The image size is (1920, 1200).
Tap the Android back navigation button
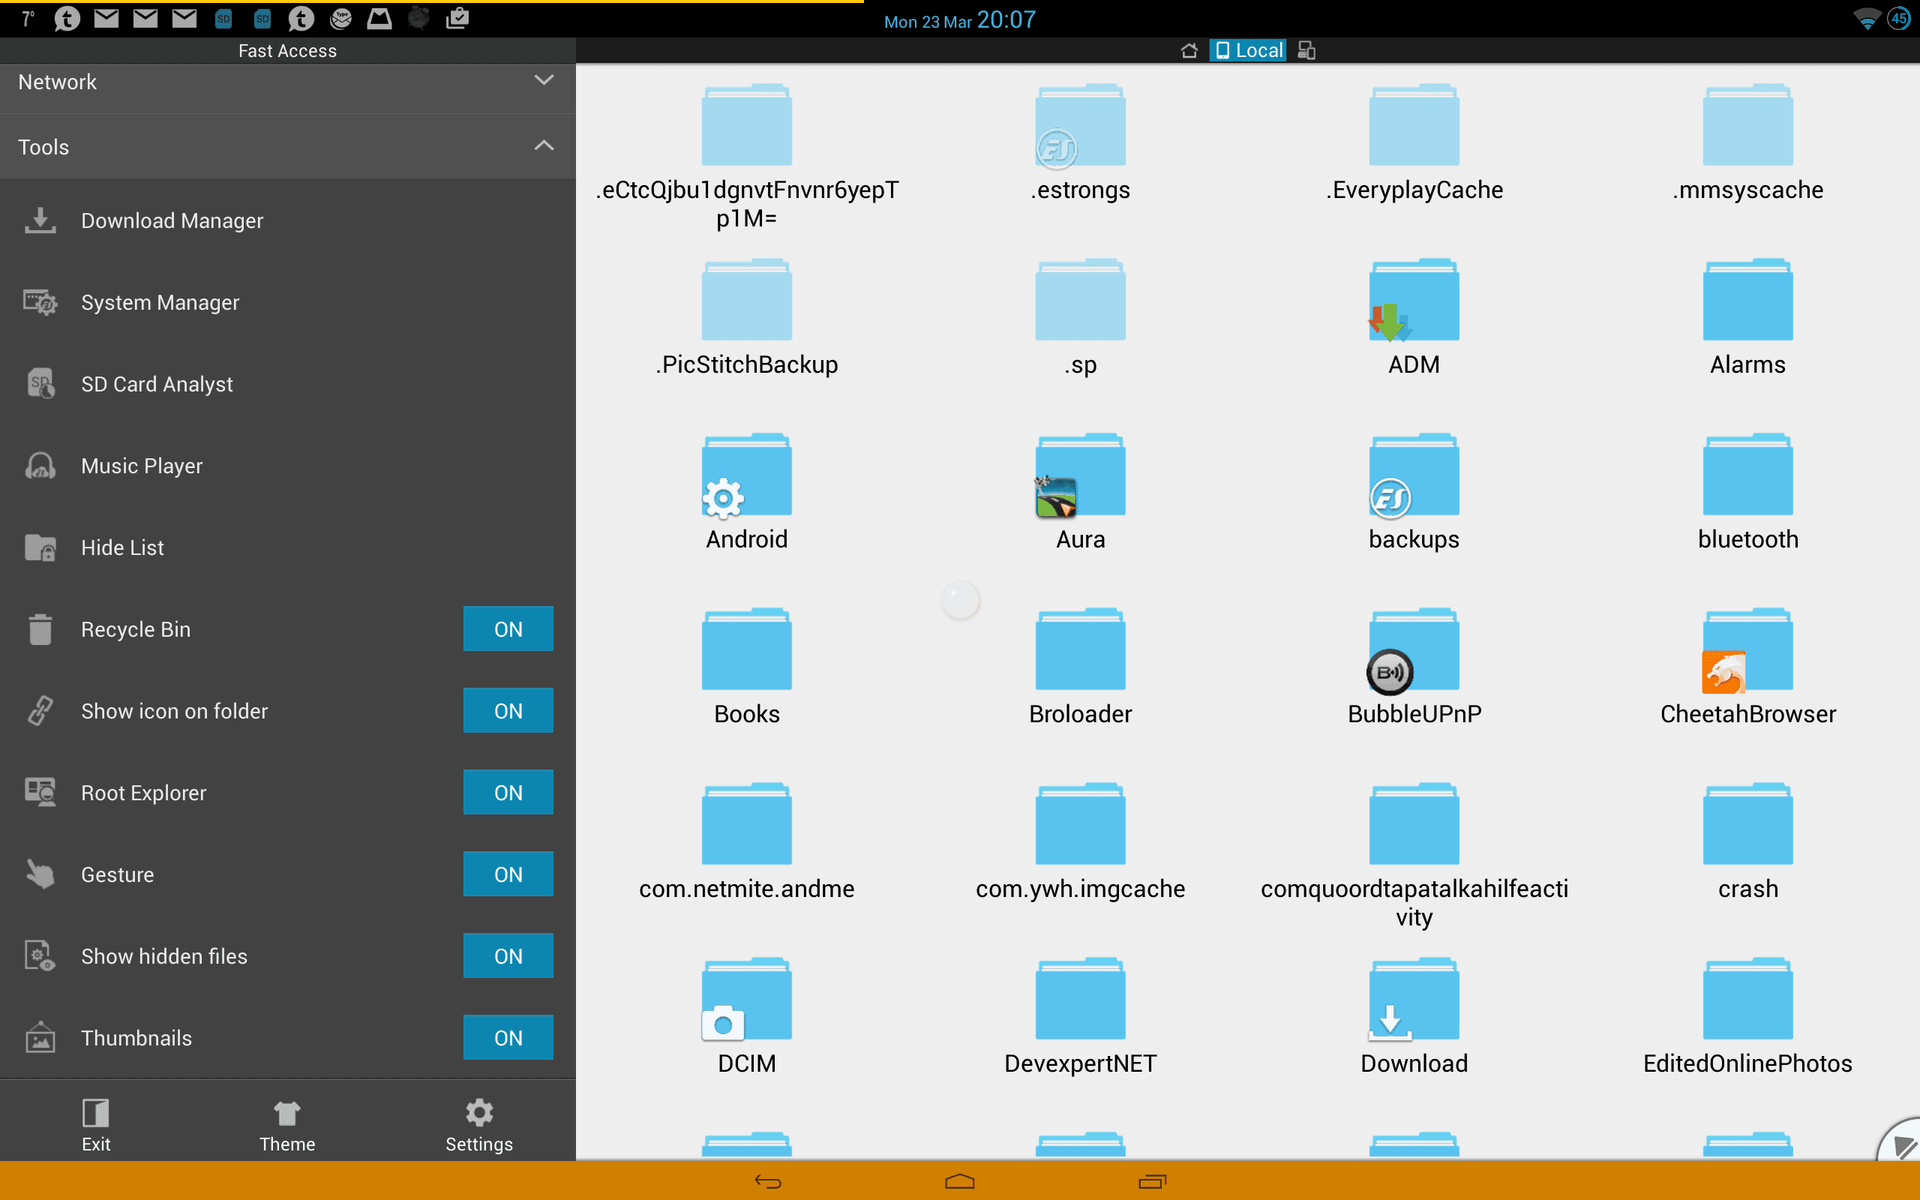(x=768, y=1181)
